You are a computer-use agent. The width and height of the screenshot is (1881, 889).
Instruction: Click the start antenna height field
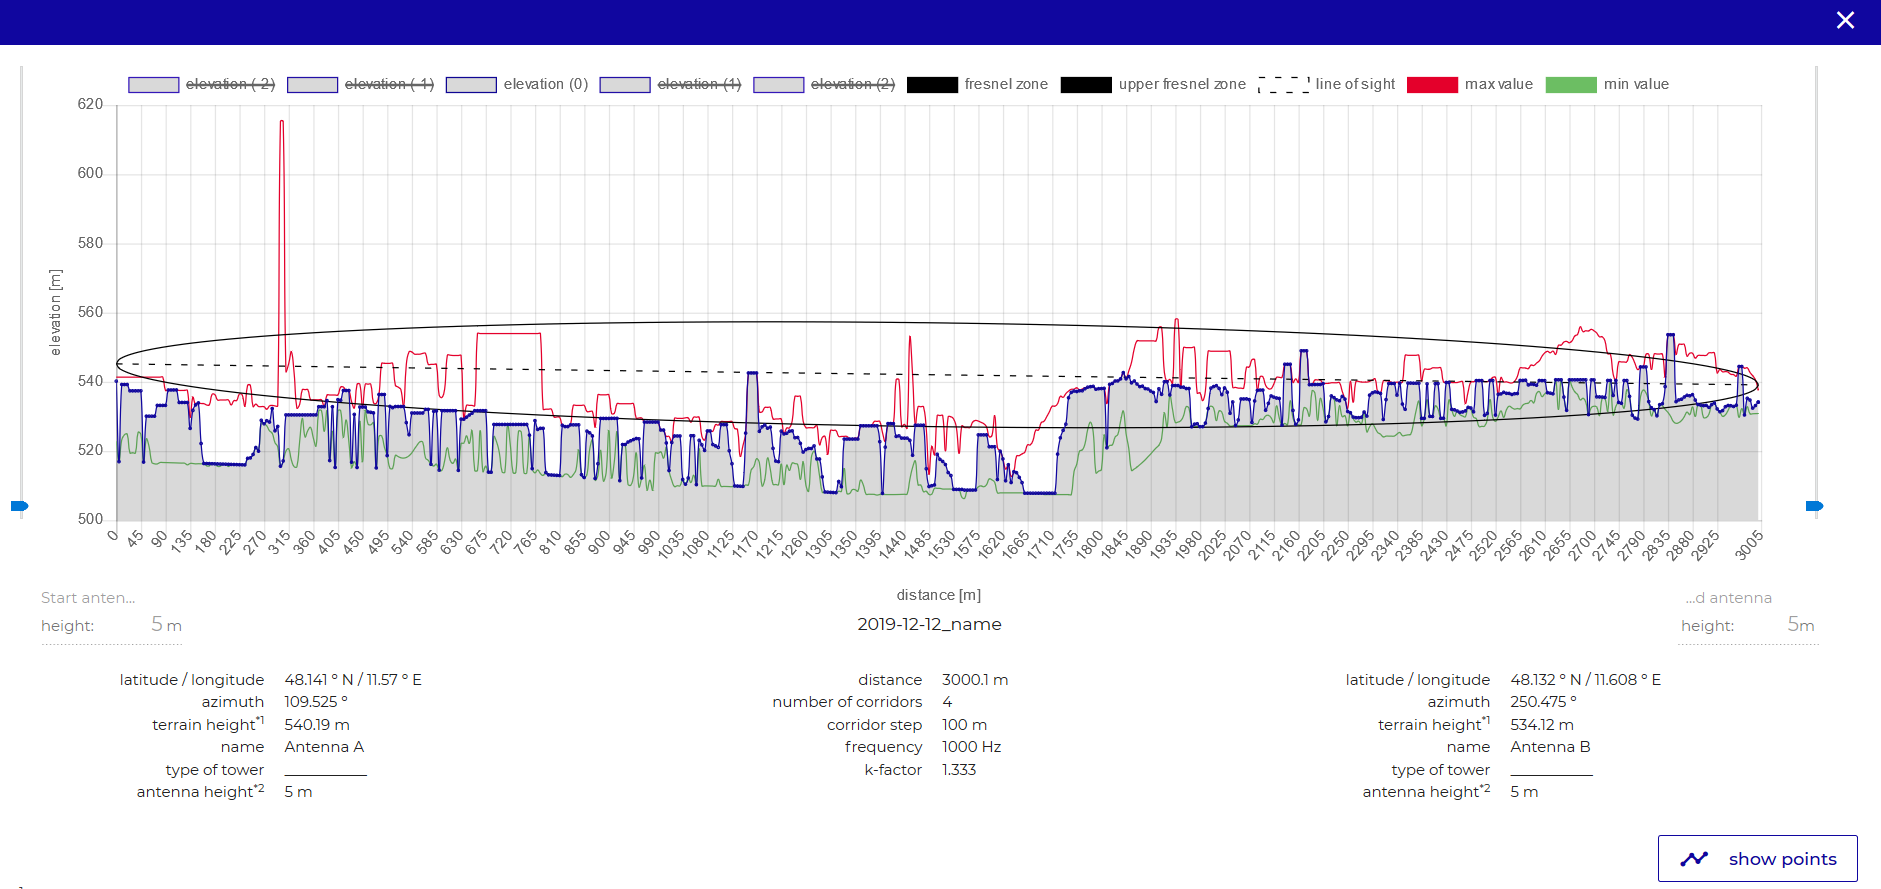[x=111, y=625]
